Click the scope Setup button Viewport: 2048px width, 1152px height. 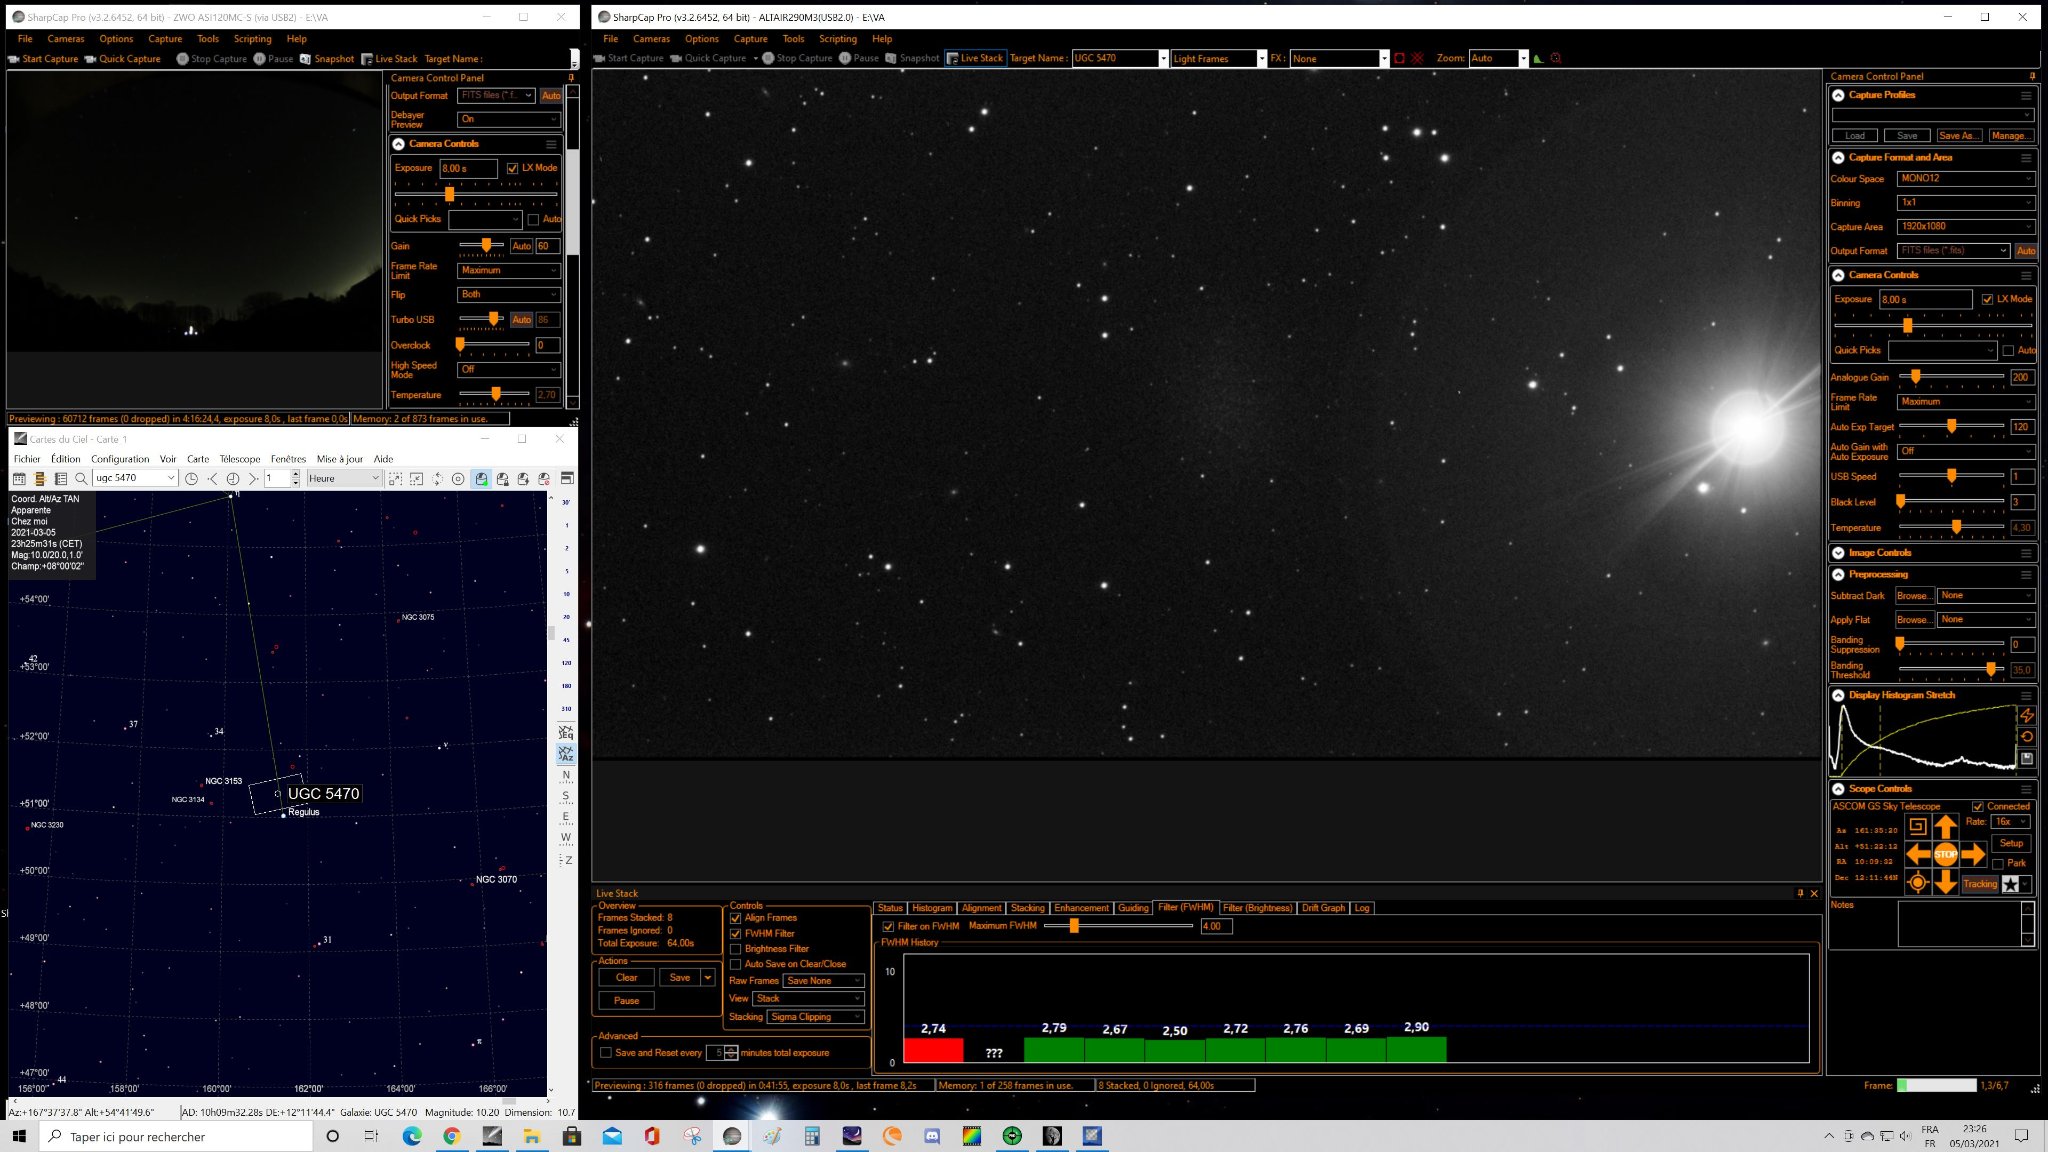tap(2011, 843)
